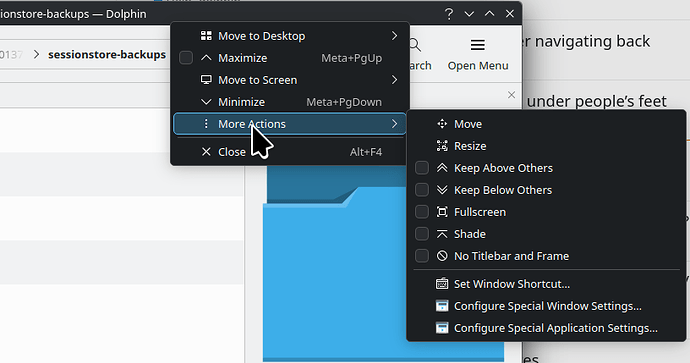Click the Minimize chevron icon in the menu
Image resolution: width=690 pixels, height=363 pixels.
(206, 102)
